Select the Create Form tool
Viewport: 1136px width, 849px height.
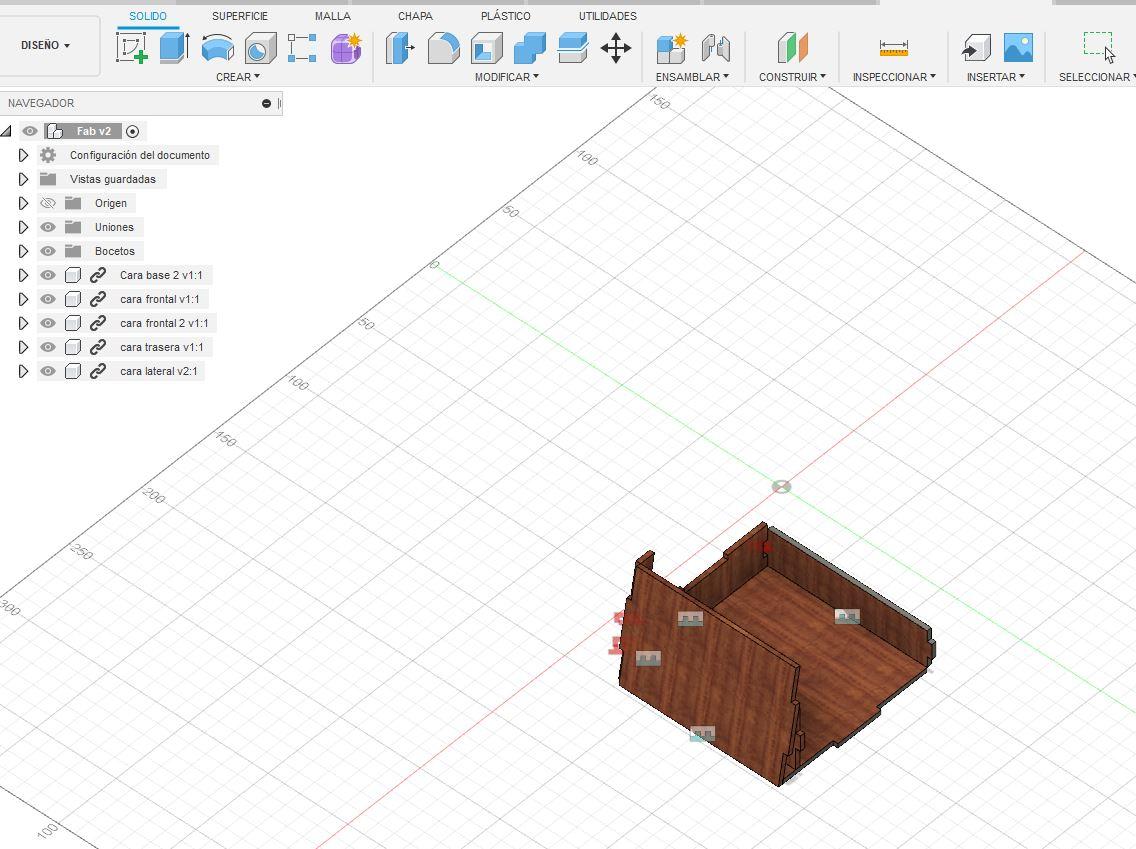346,48
